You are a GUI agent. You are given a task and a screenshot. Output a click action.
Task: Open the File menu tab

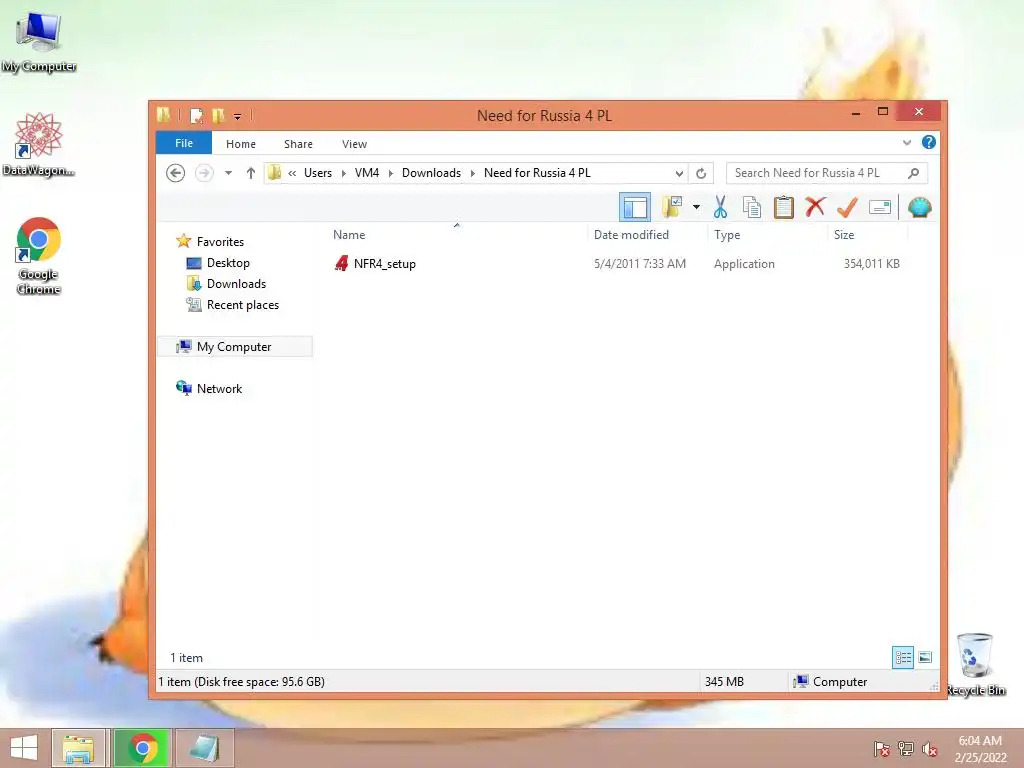184,143
